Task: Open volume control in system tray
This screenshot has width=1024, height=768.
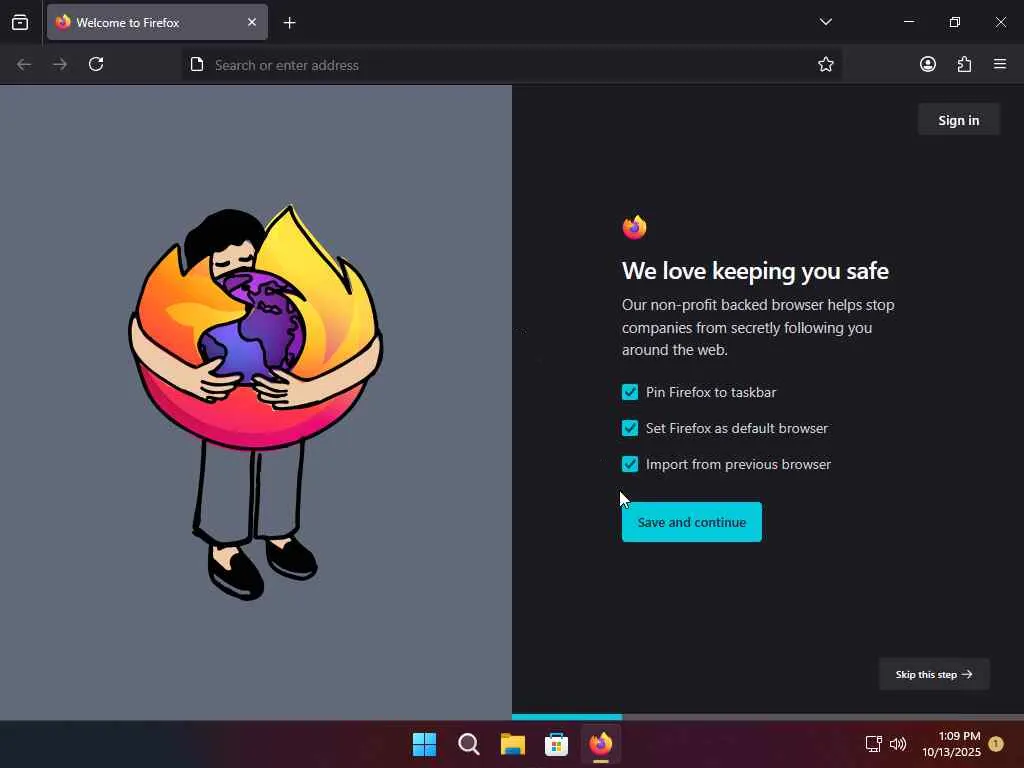Action: pos(898,744)
